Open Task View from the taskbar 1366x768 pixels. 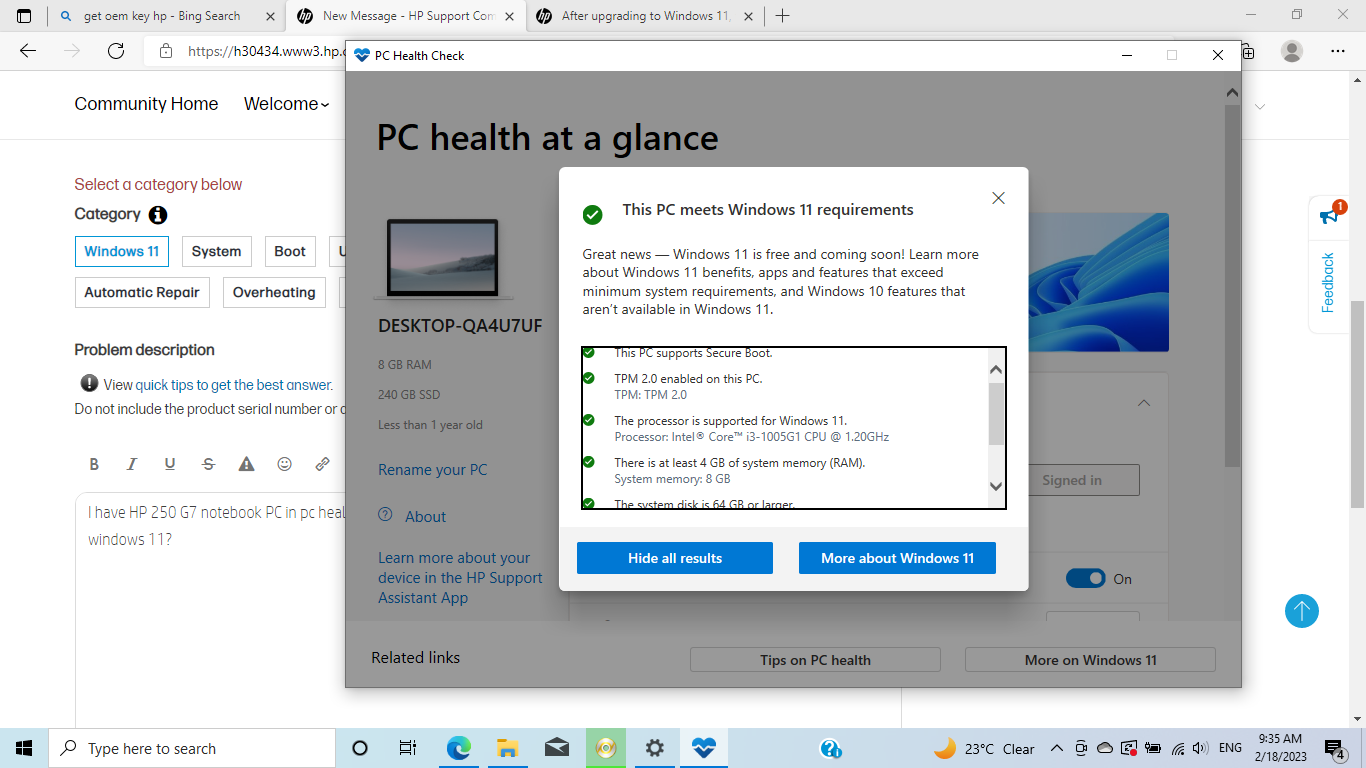(x=407, y=748)
